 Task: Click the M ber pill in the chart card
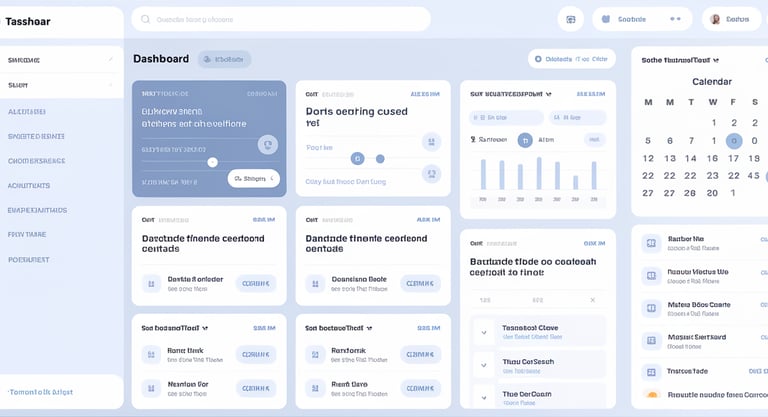click(577, 118)
